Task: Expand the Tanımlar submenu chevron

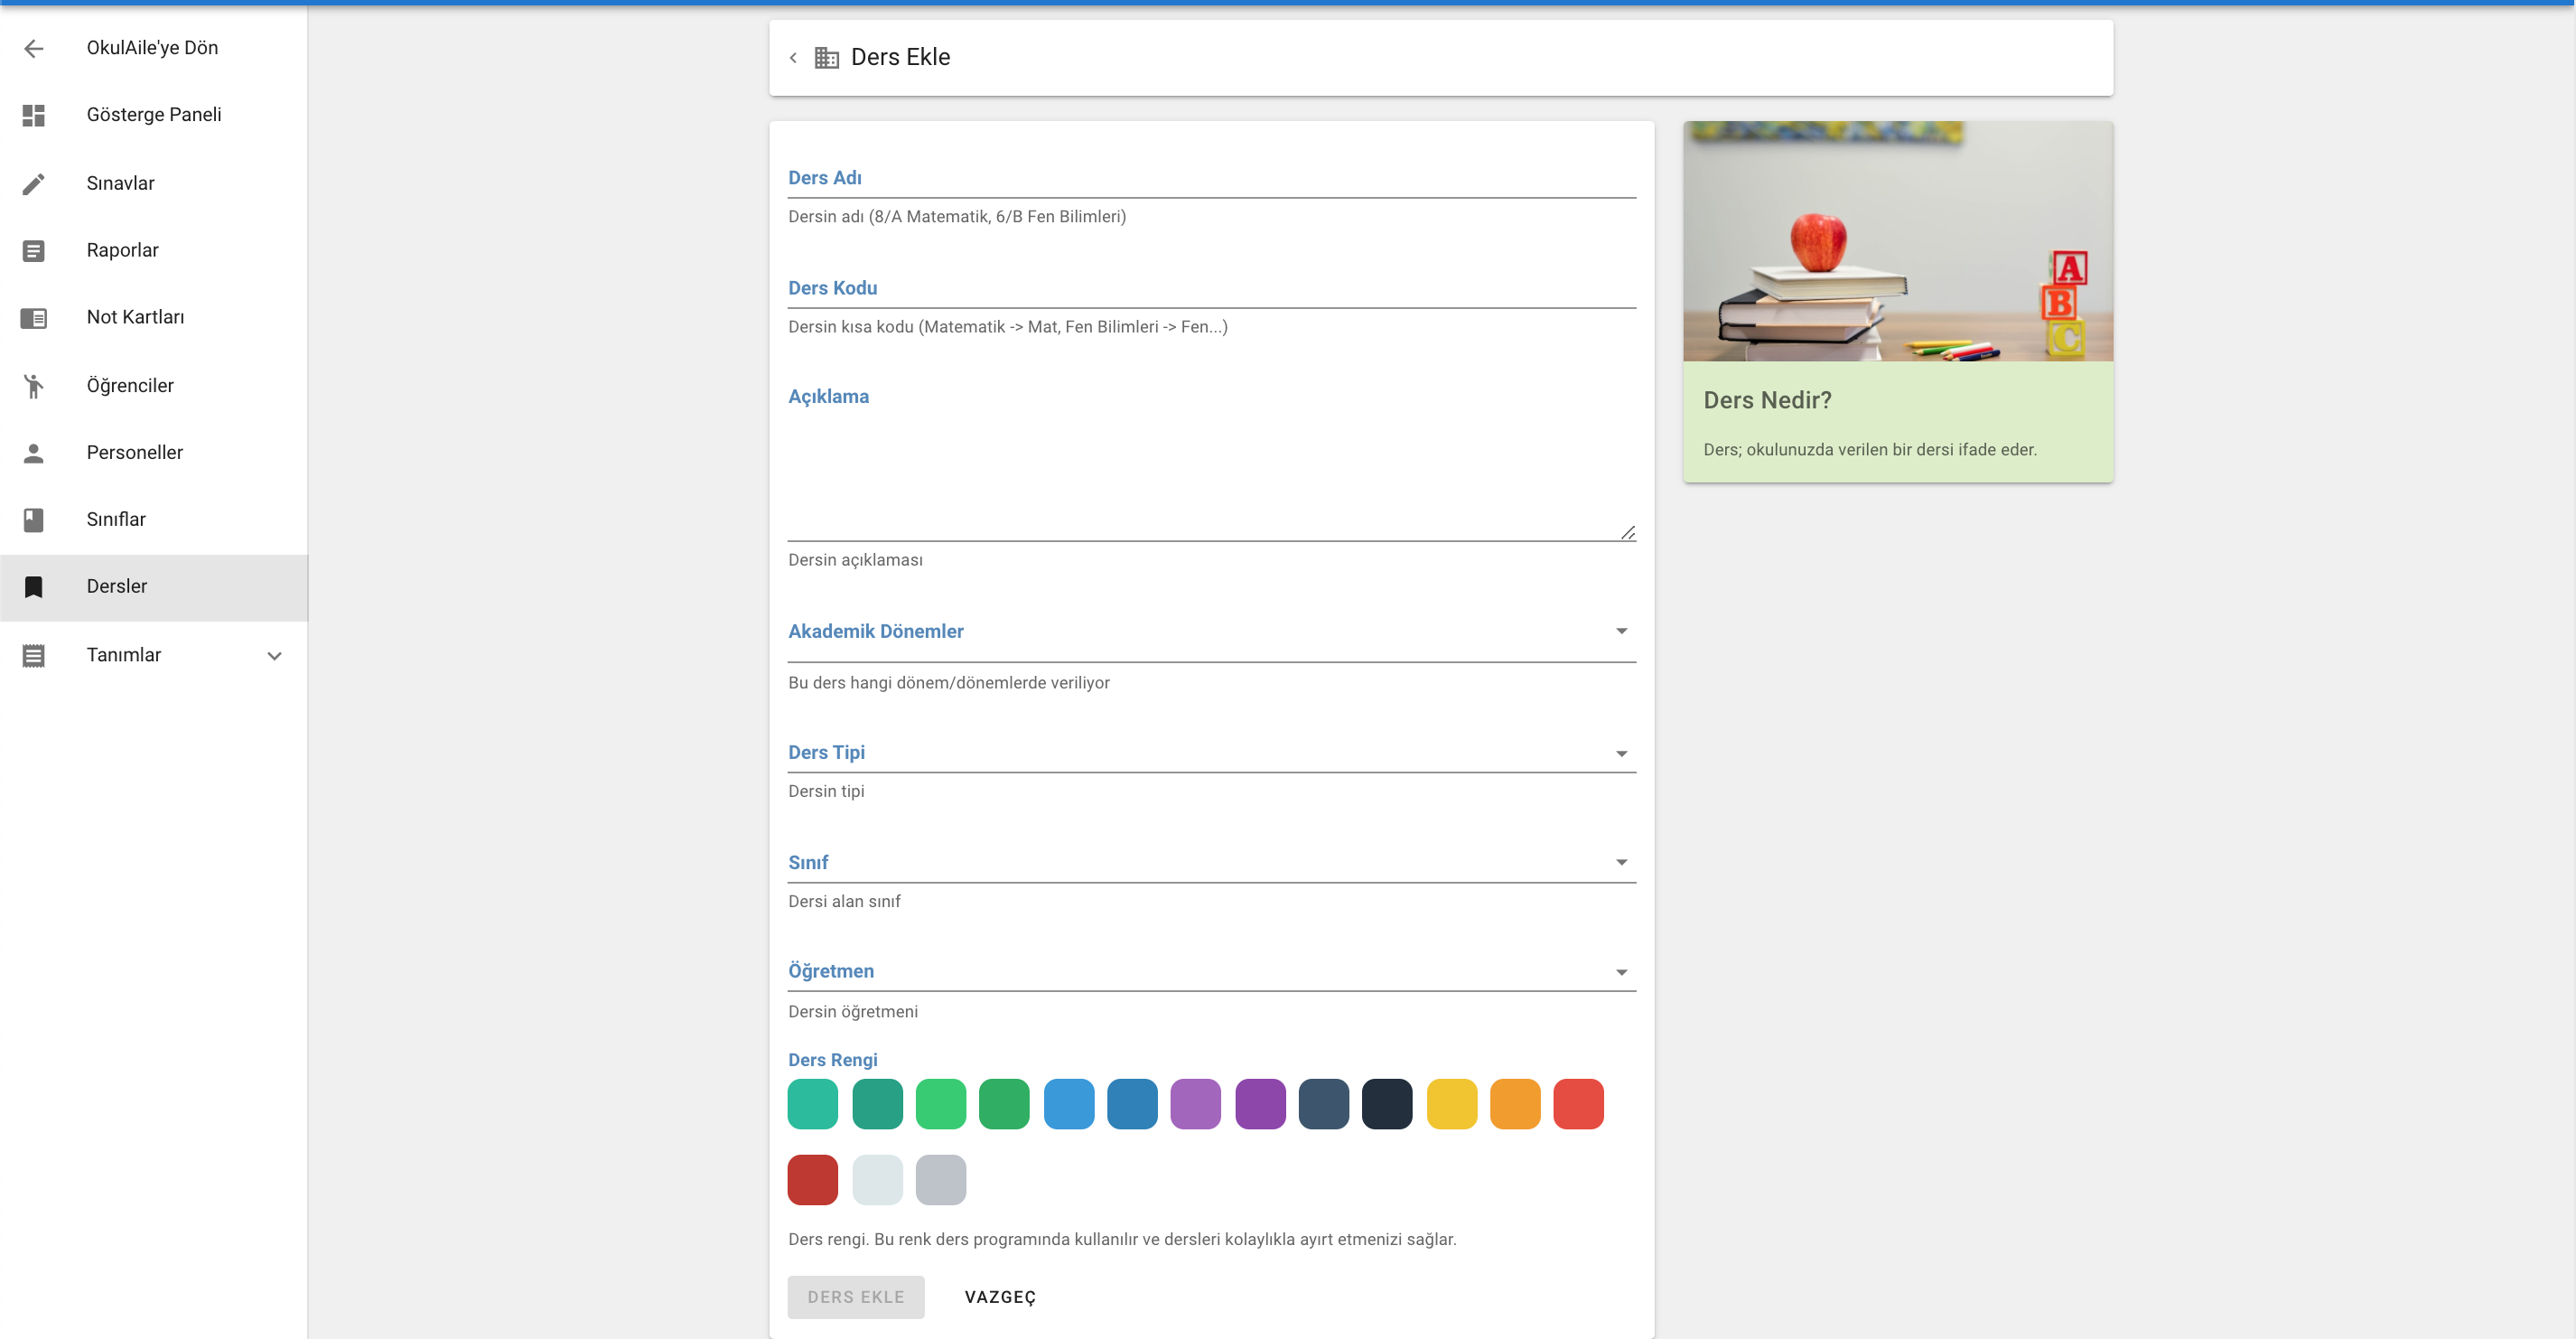Action: point(274,655)
